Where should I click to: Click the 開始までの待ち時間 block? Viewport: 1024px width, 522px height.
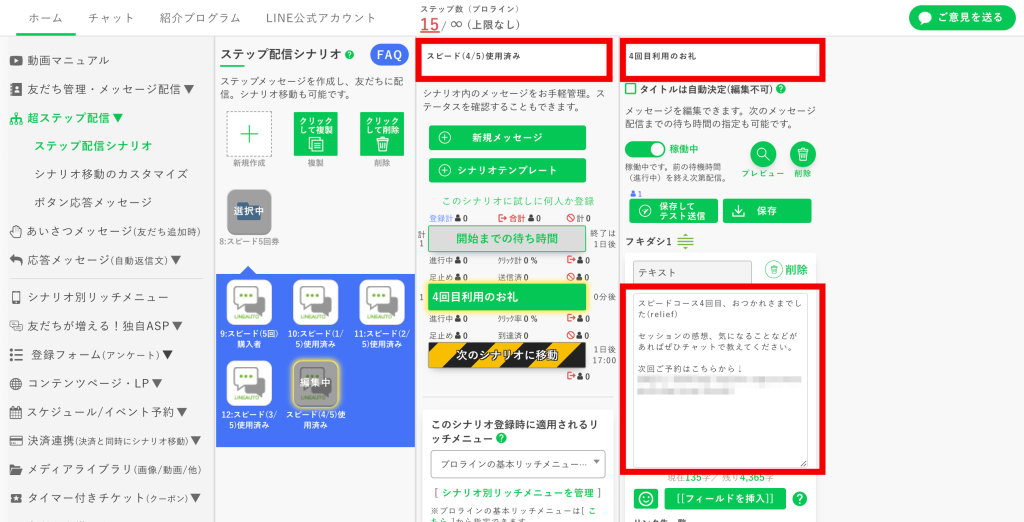[x=507, y=238]
